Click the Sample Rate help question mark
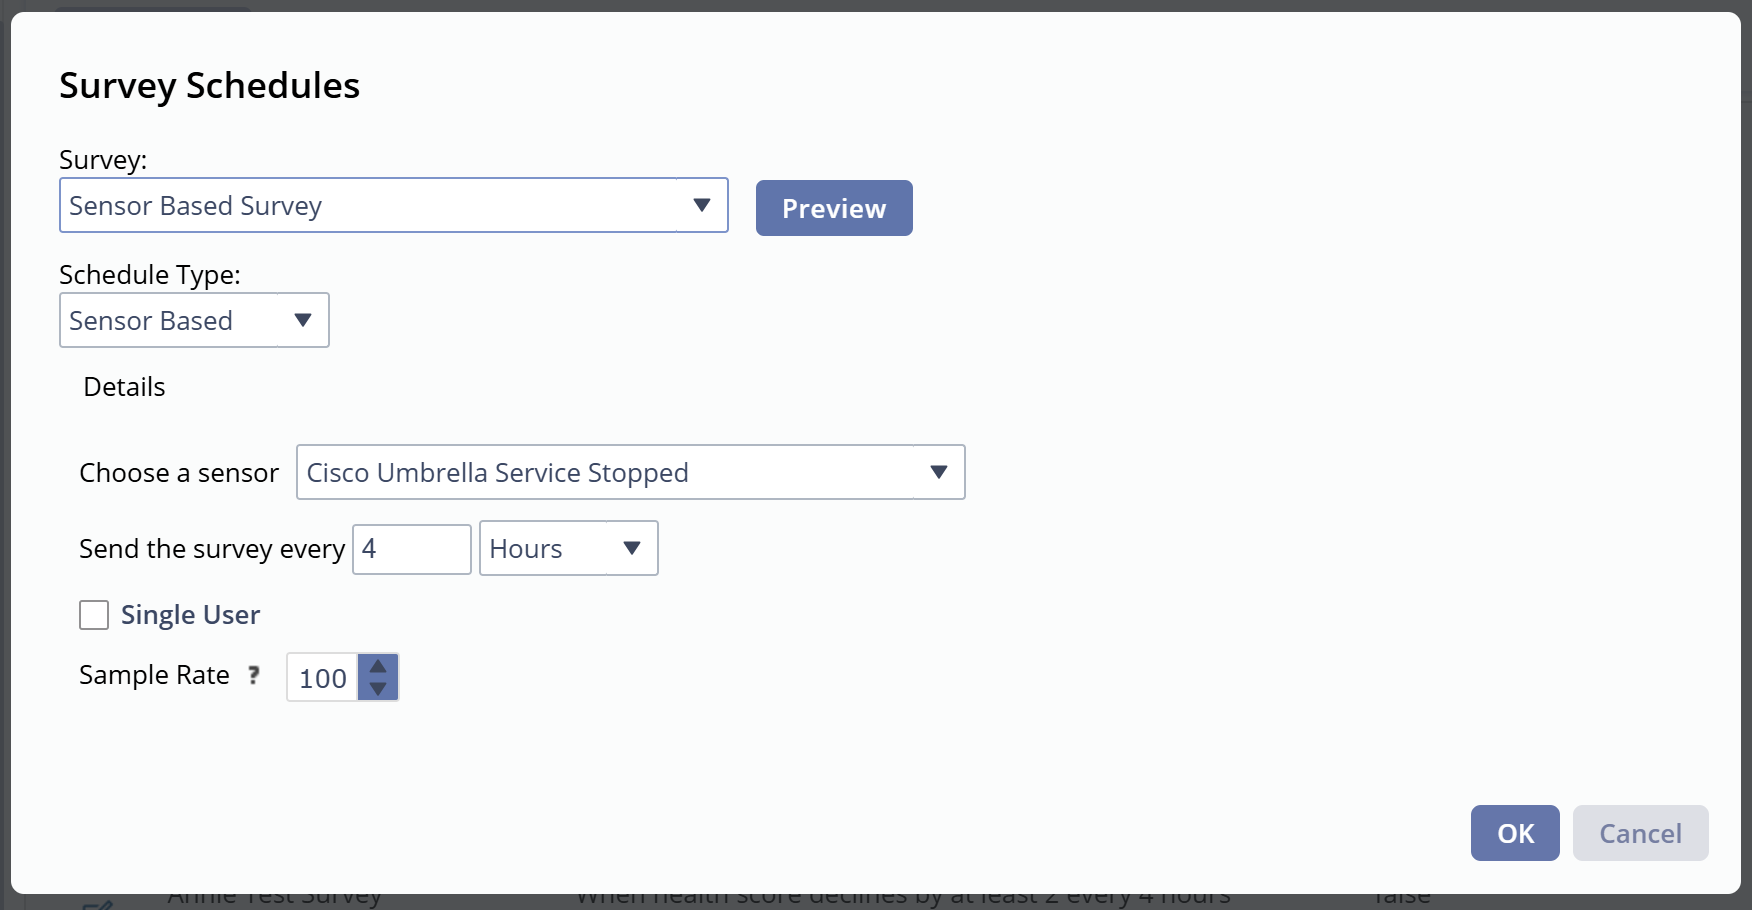This screenshot has height=910, width=1752. click(254, 675)
